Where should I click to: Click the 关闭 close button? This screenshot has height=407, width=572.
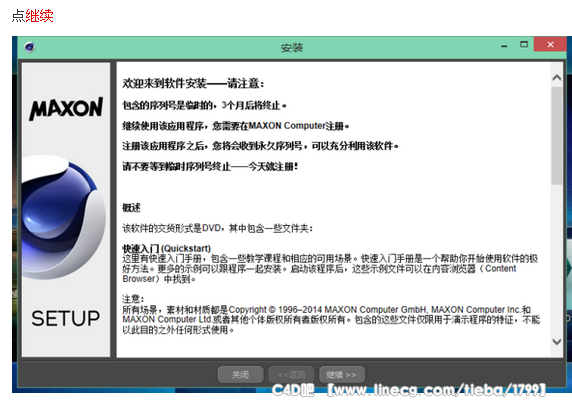240,375
